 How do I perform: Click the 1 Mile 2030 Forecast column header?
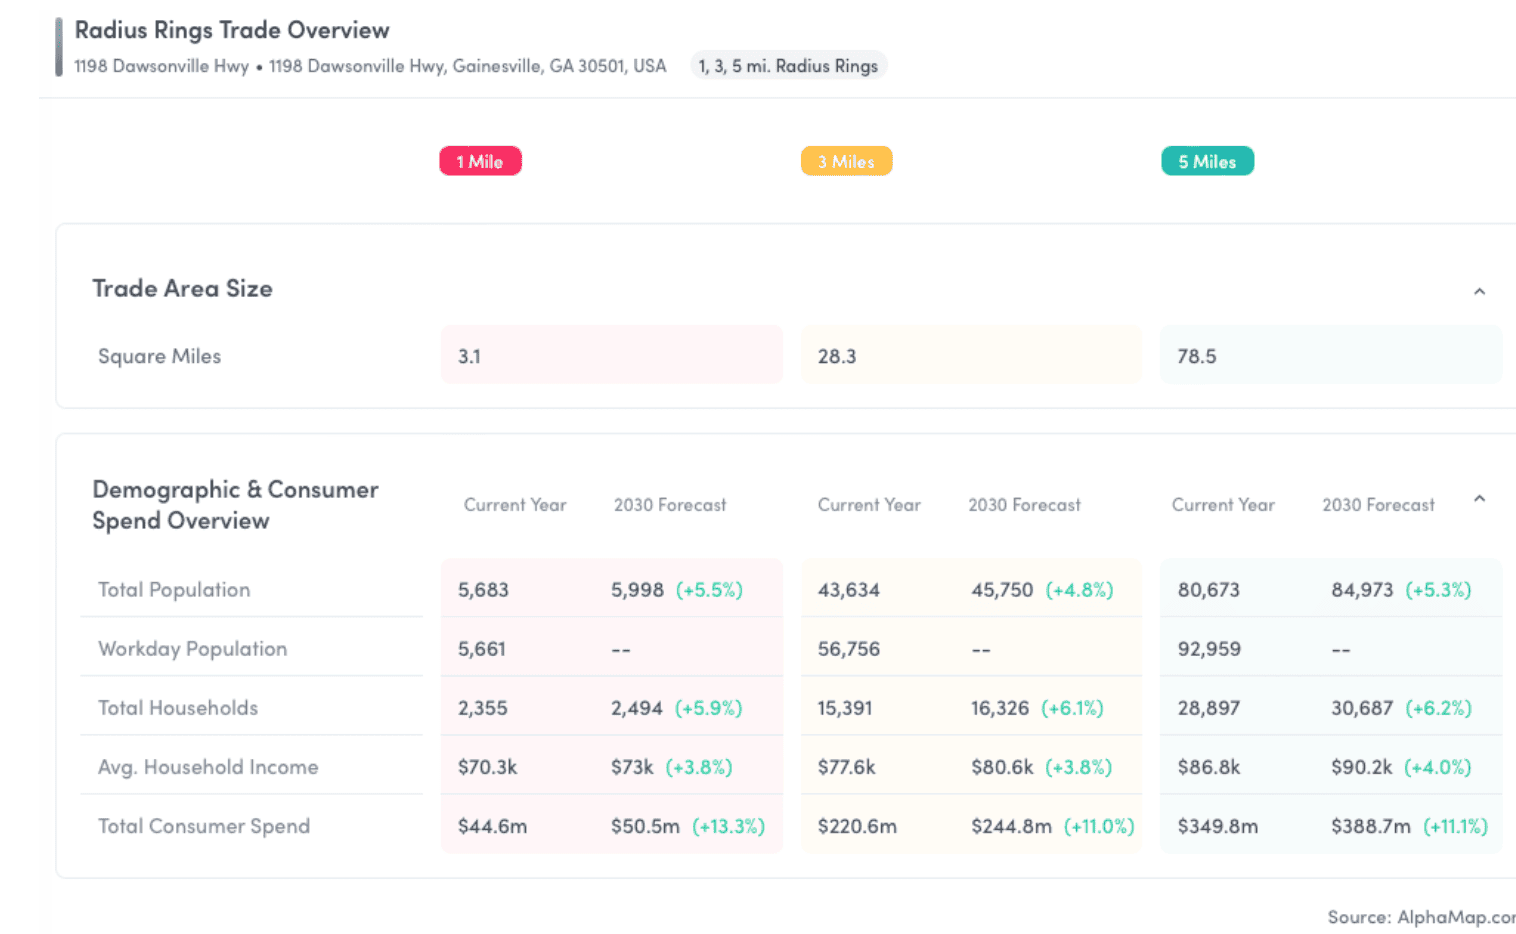pos(670,505)
